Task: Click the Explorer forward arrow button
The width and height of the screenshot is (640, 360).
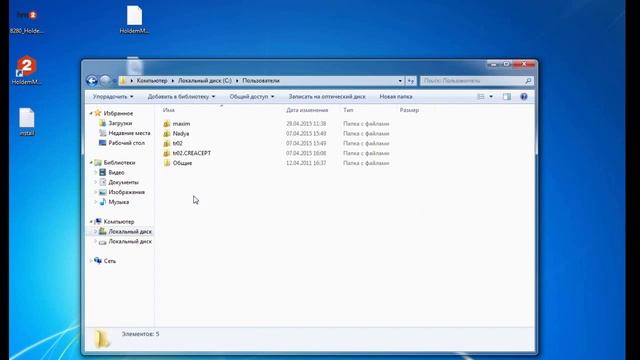Action: (105, 81)
